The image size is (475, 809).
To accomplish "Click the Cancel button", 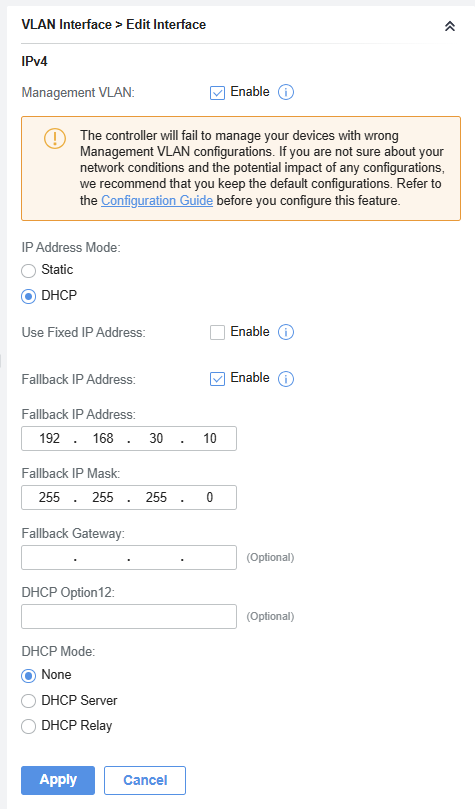I will (145, 780).
